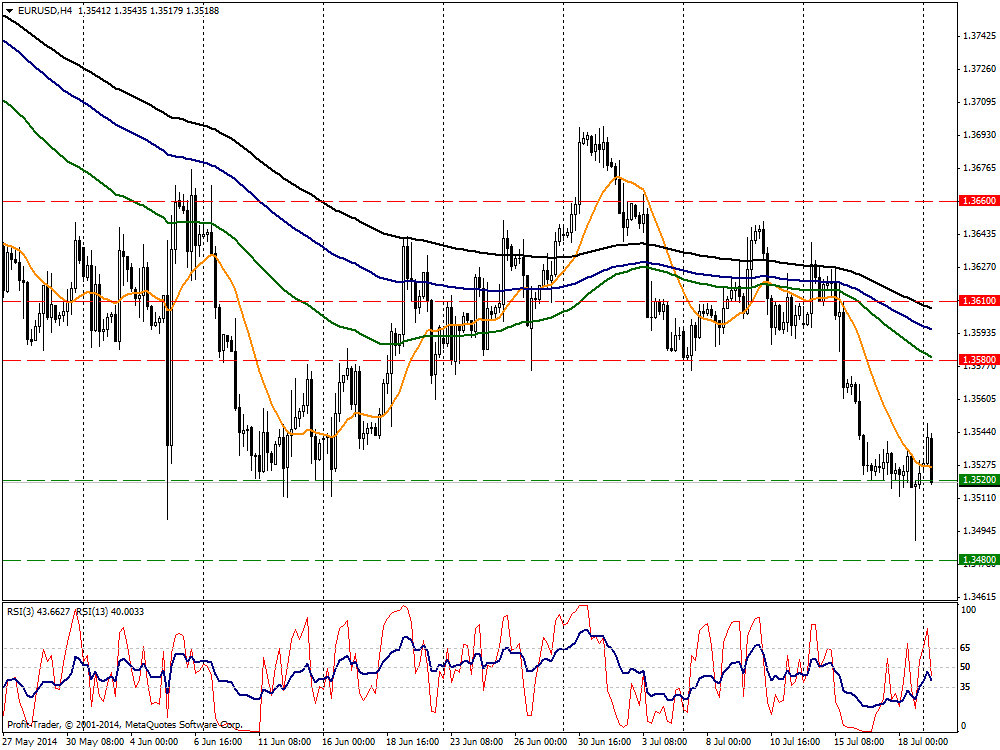This screenshot has width=1000, height=750.
Task: Click the green 1.34800 price level tag
Action: point(977,559)
